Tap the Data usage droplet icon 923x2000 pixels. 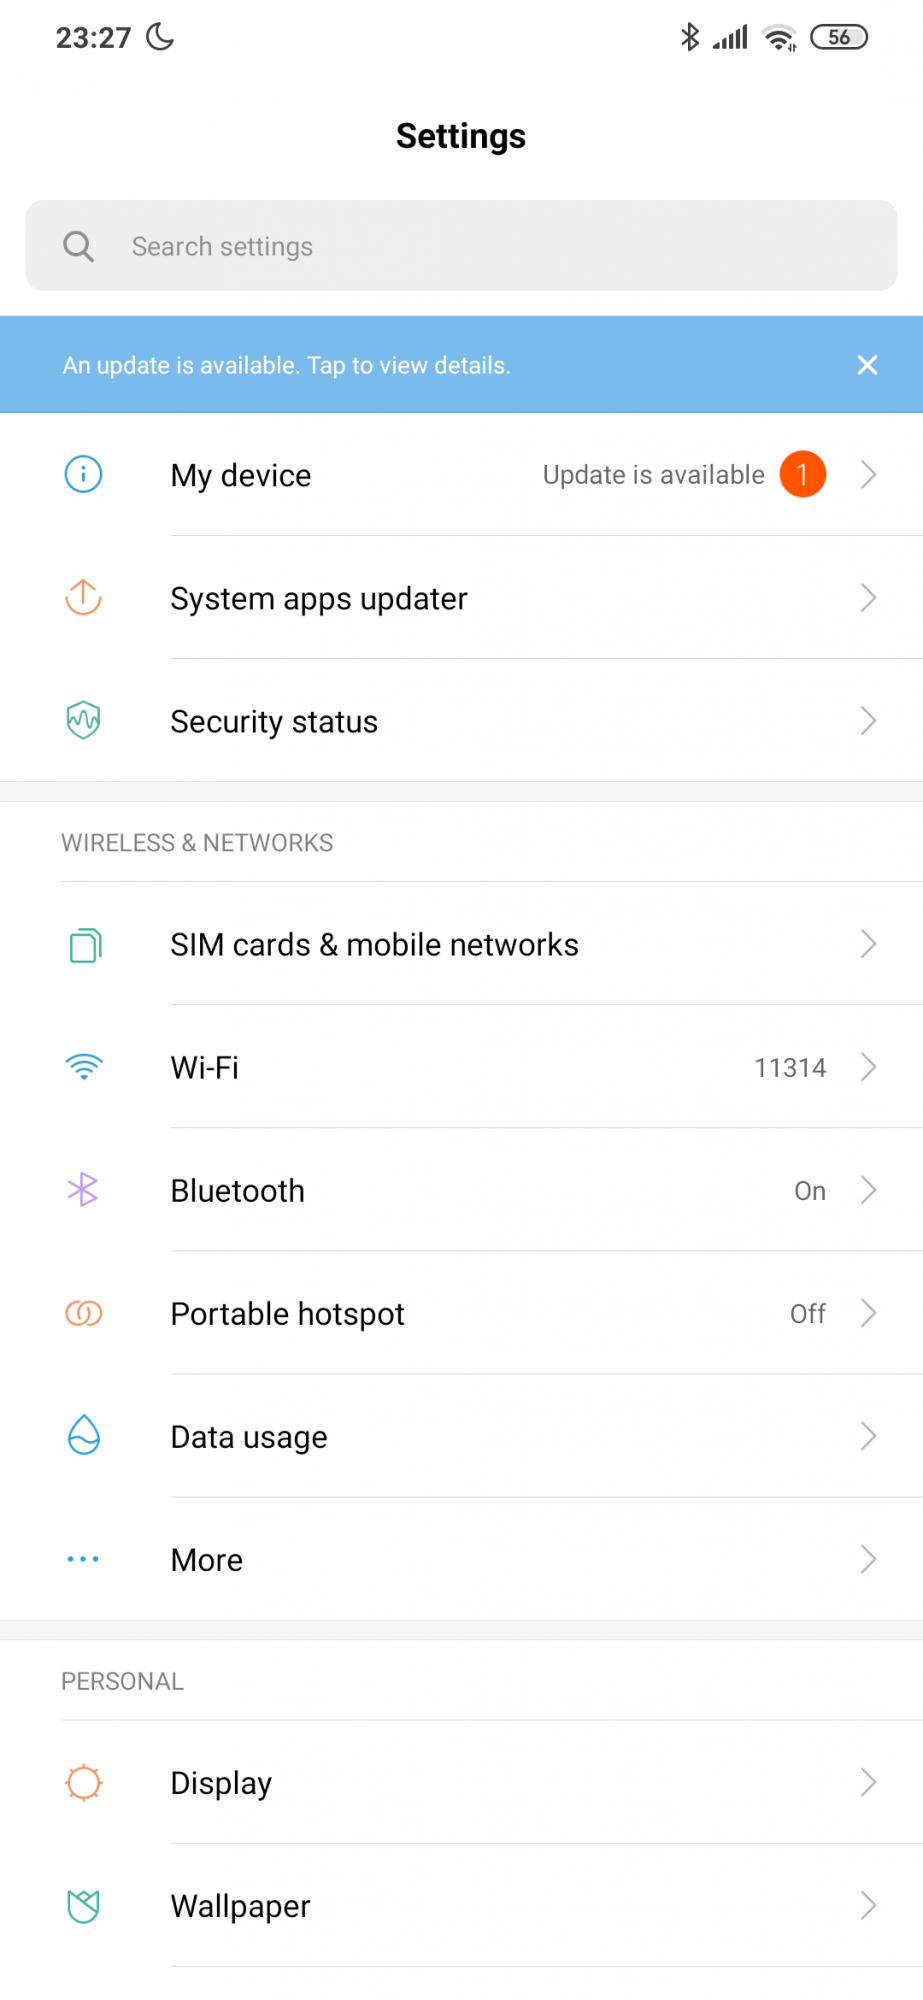(x=83, y=1436)
